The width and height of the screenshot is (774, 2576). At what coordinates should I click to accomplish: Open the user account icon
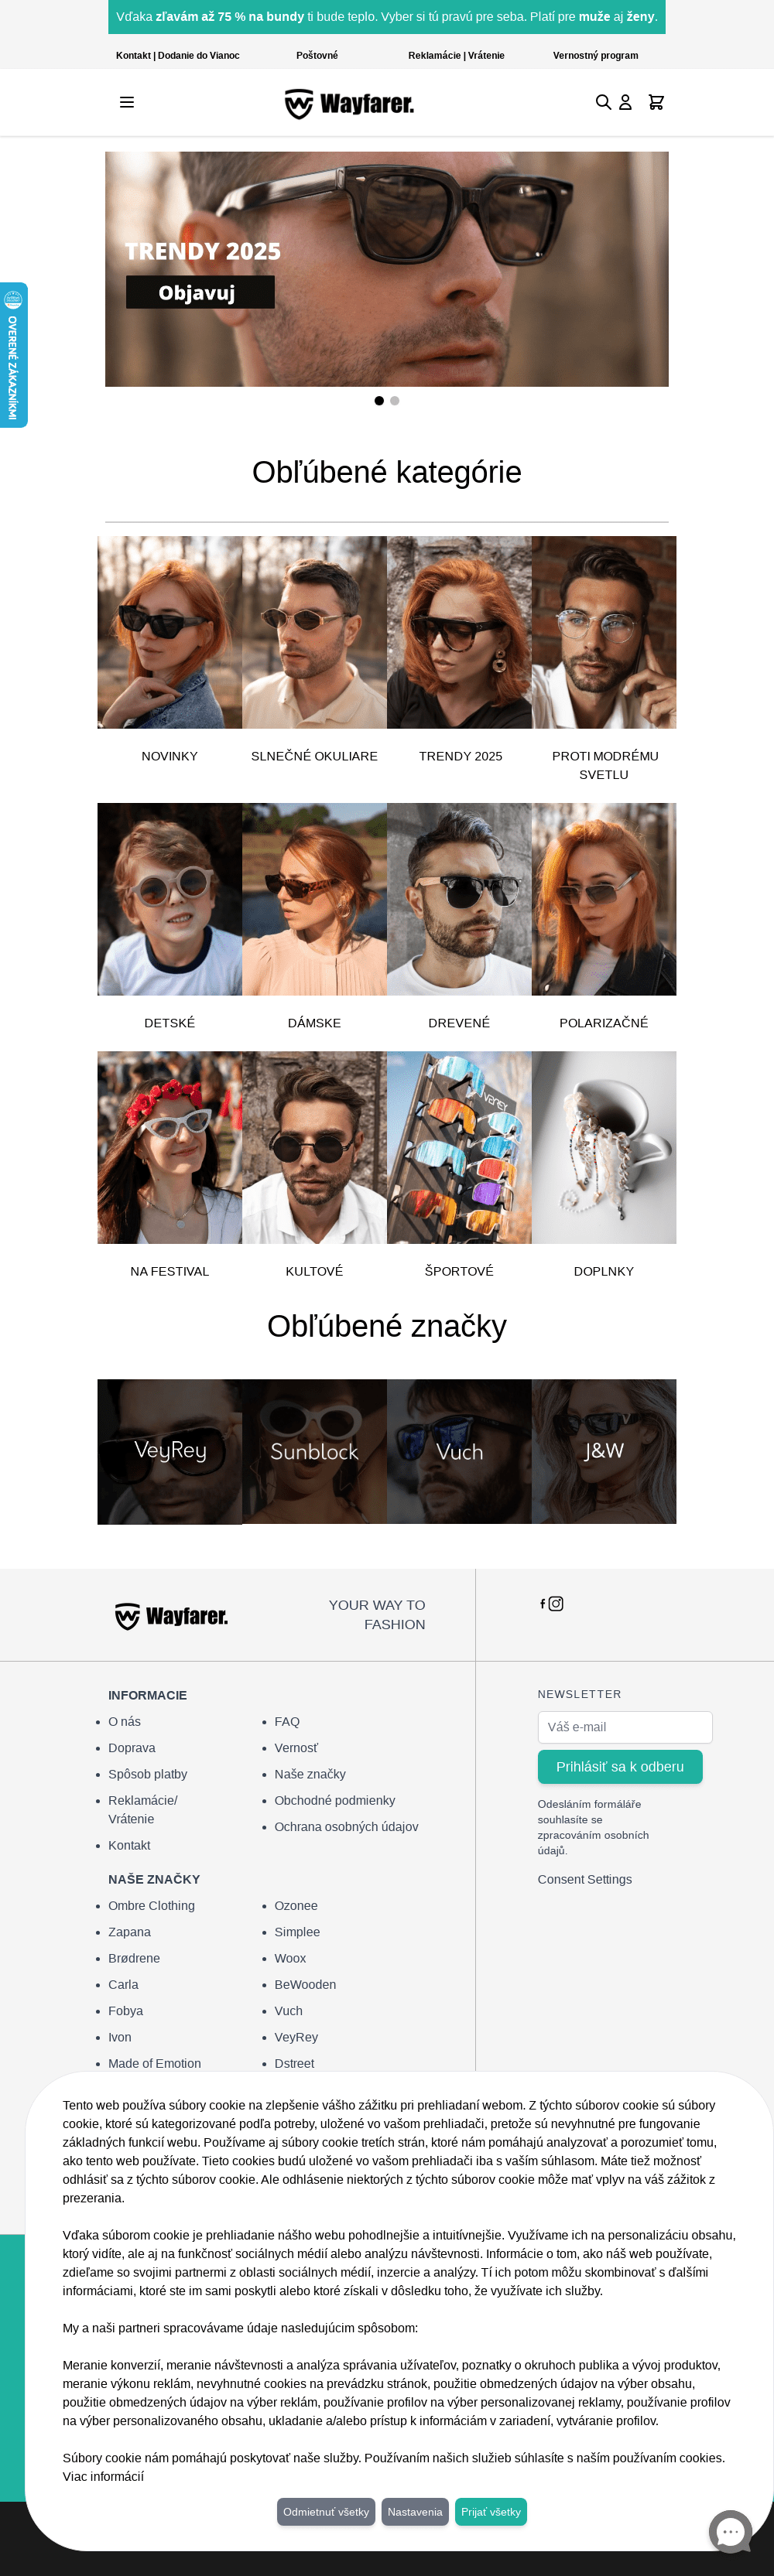pyautogui.click(x=625, y=102)
